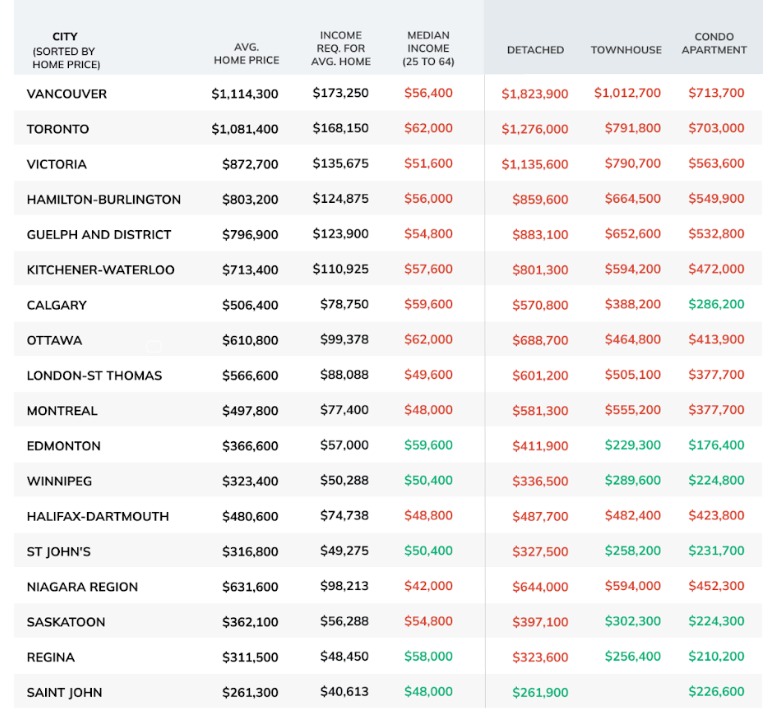The height and width of the screenshot is (717, 782).
Task: Click Regina's $58,000 median income
Action: [428, 656]
